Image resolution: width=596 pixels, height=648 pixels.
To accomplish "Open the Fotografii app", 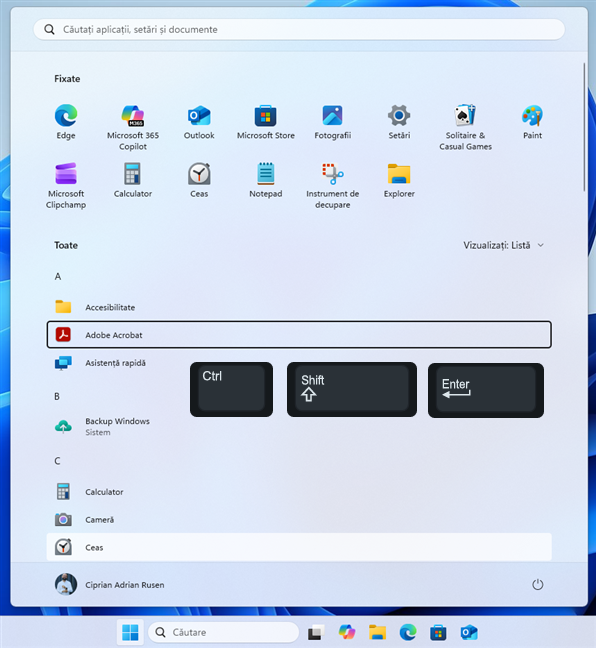I will point(332,122).
